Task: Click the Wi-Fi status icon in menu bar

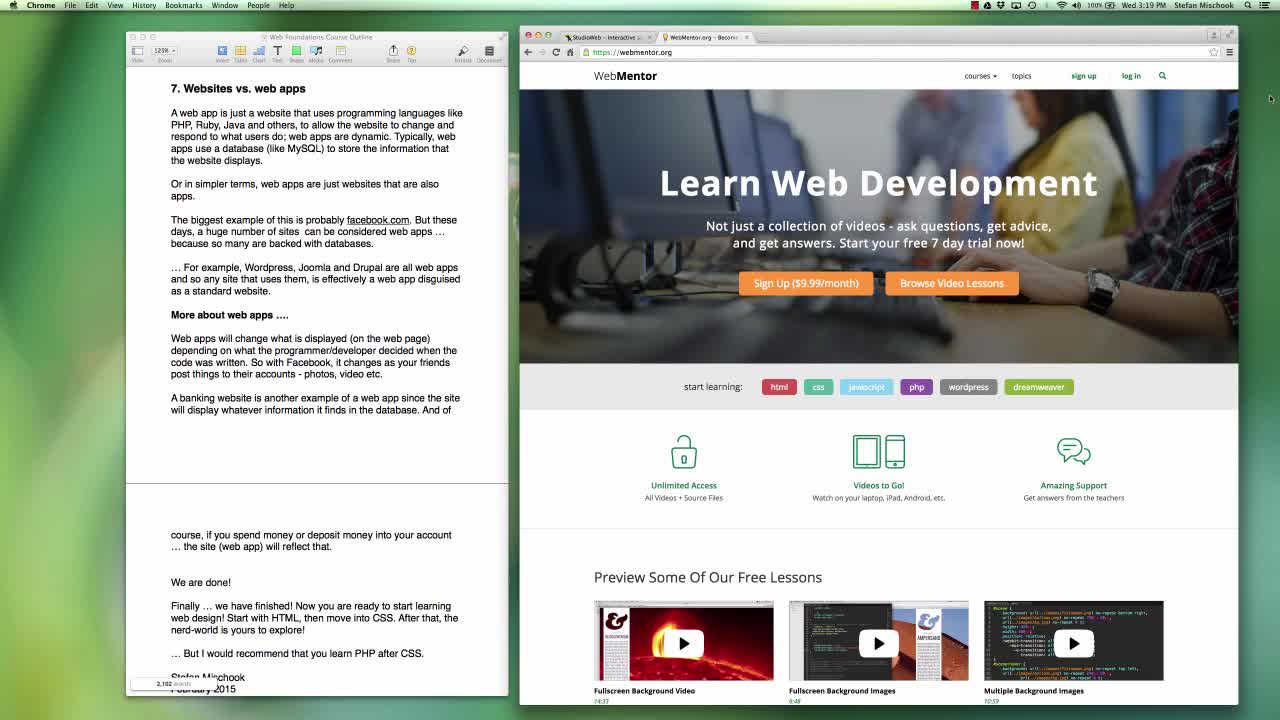Action: point(1061,5)
